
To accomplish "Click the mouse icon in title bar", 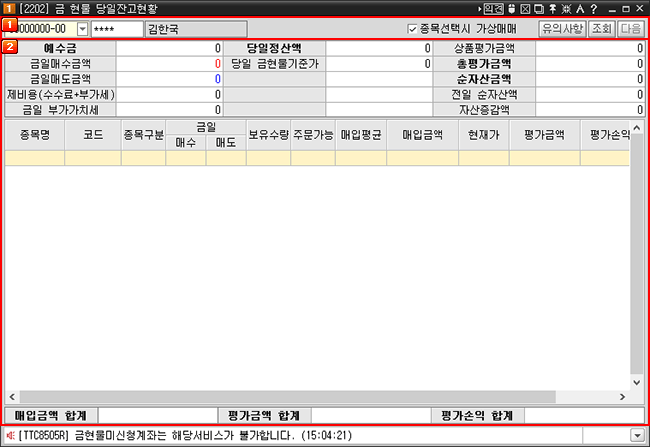I will tap(513, 9).
